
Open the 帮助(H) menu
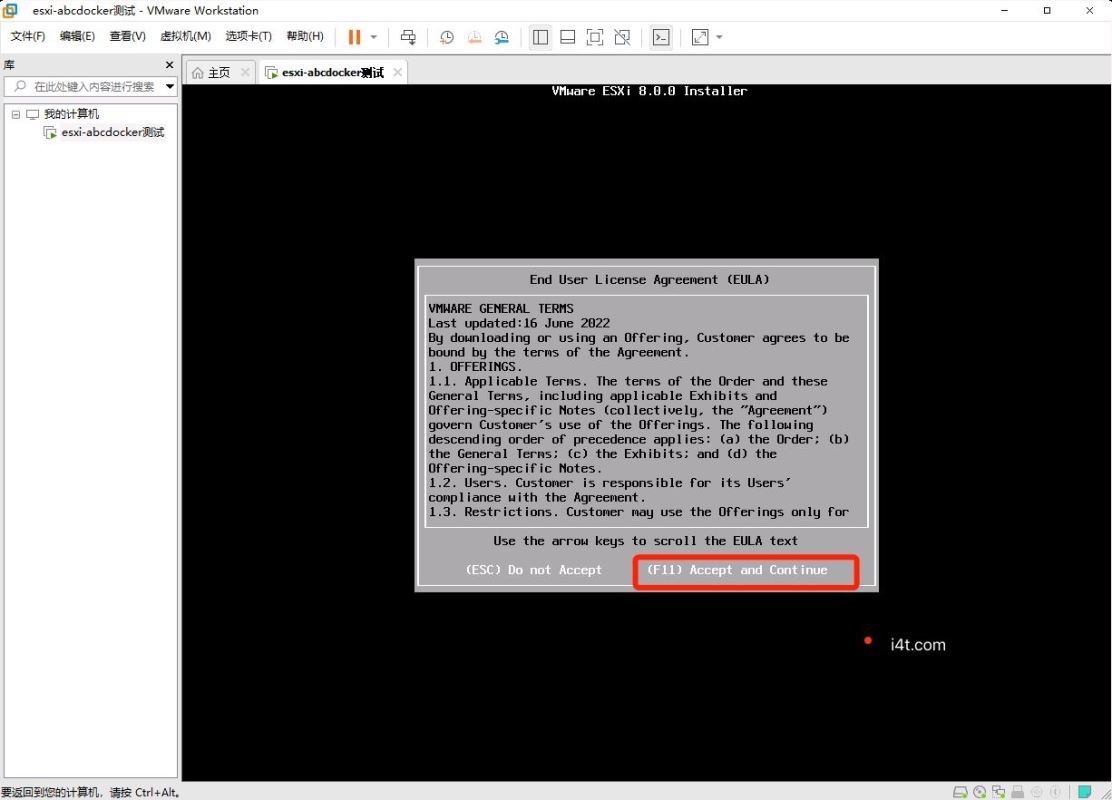pos(305,36)
